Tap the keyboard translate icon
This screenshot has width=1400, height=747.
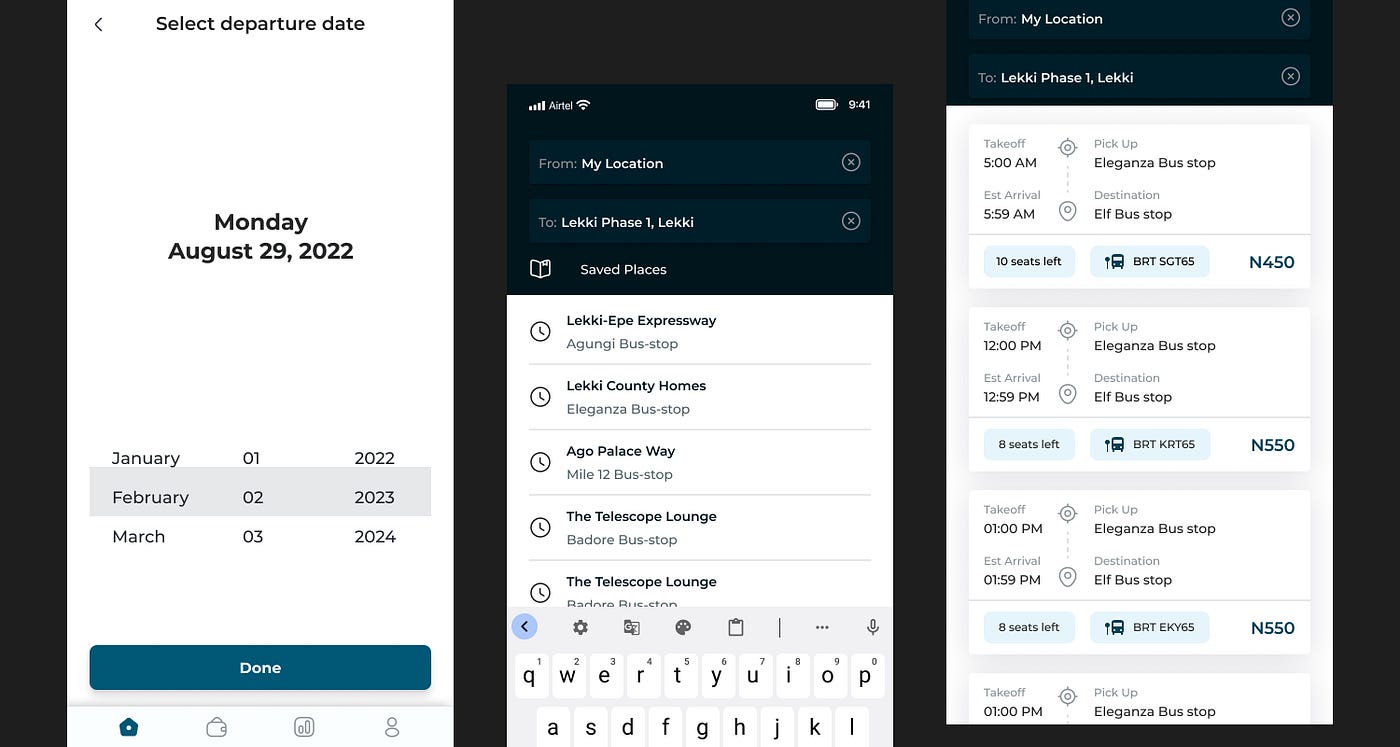click(632, 627)
